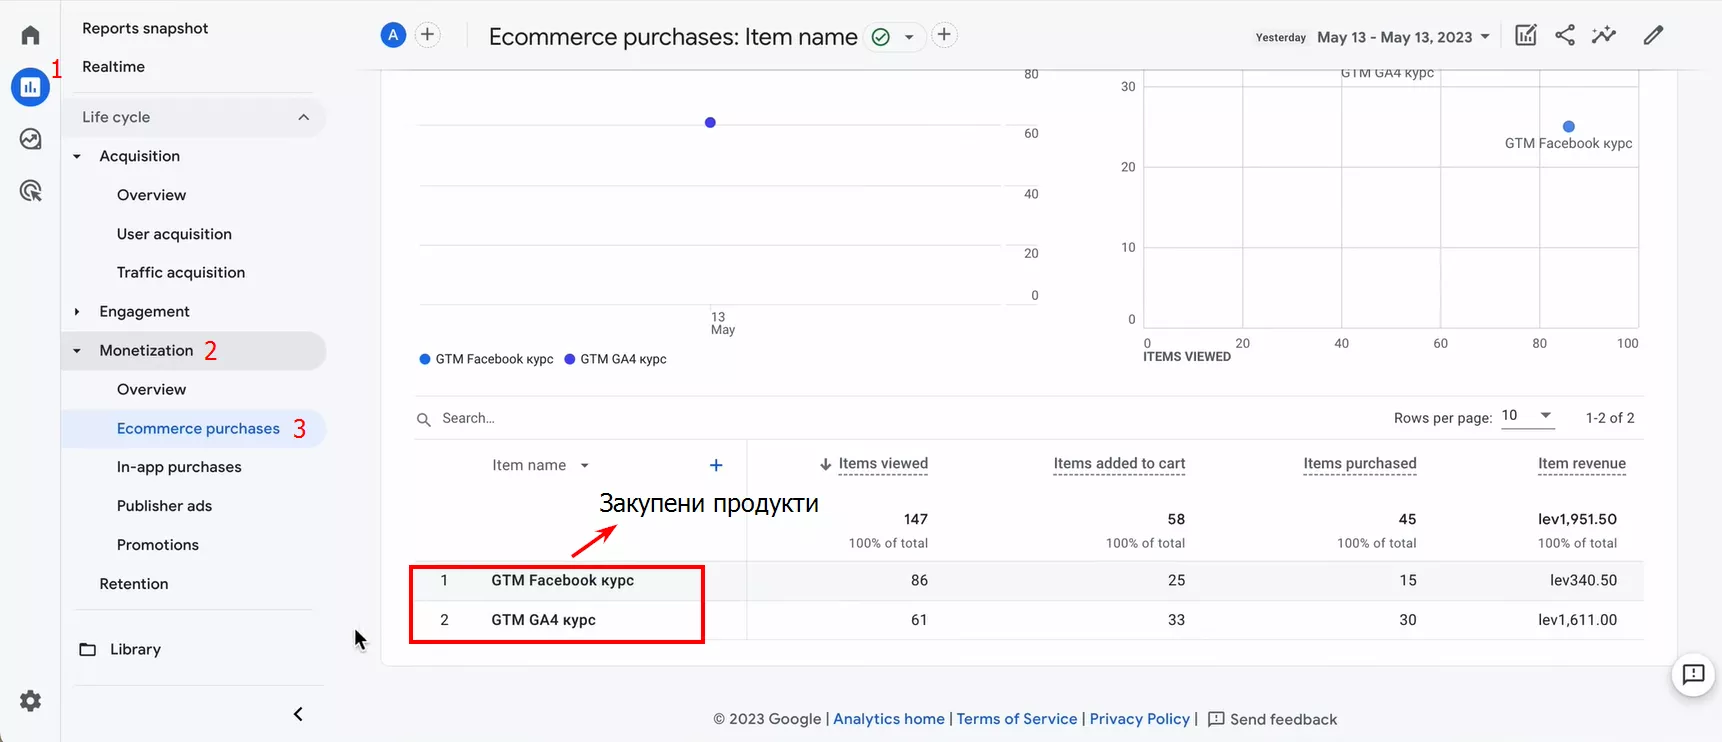The height and width of the screenshot is (742, 1722).
Task: Toggle GTM Facebook курс legend entry
Action: (486, 359)
